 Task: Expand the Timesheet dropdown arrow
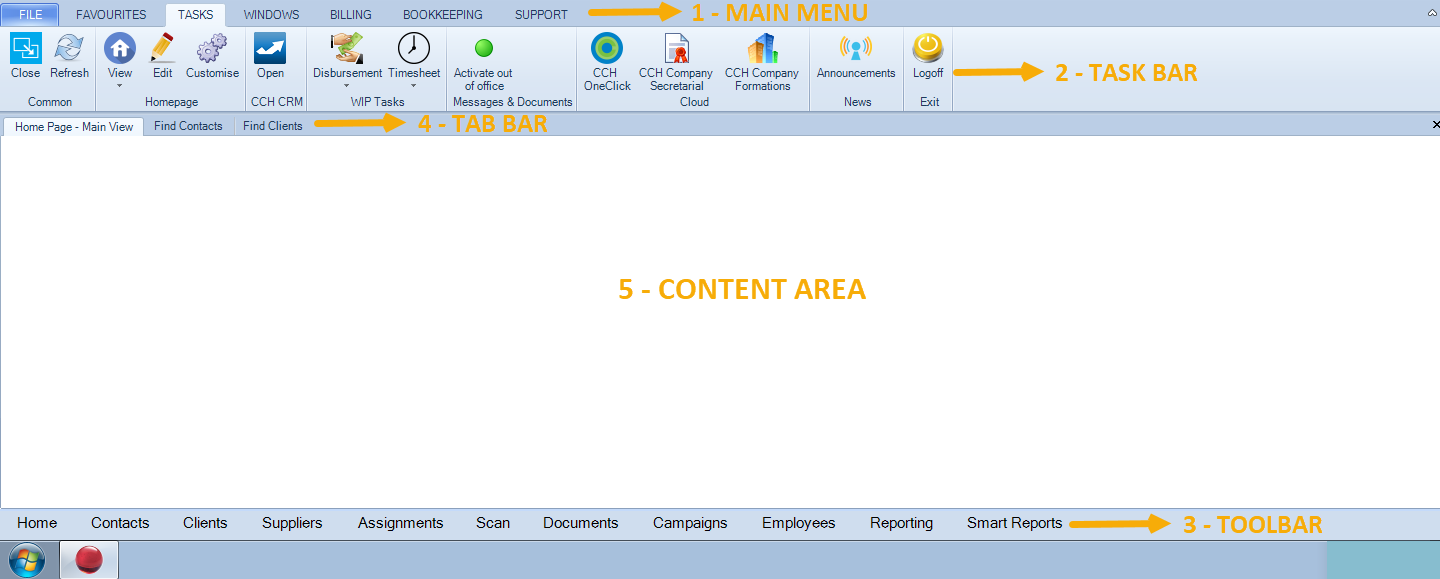(414, 86)
